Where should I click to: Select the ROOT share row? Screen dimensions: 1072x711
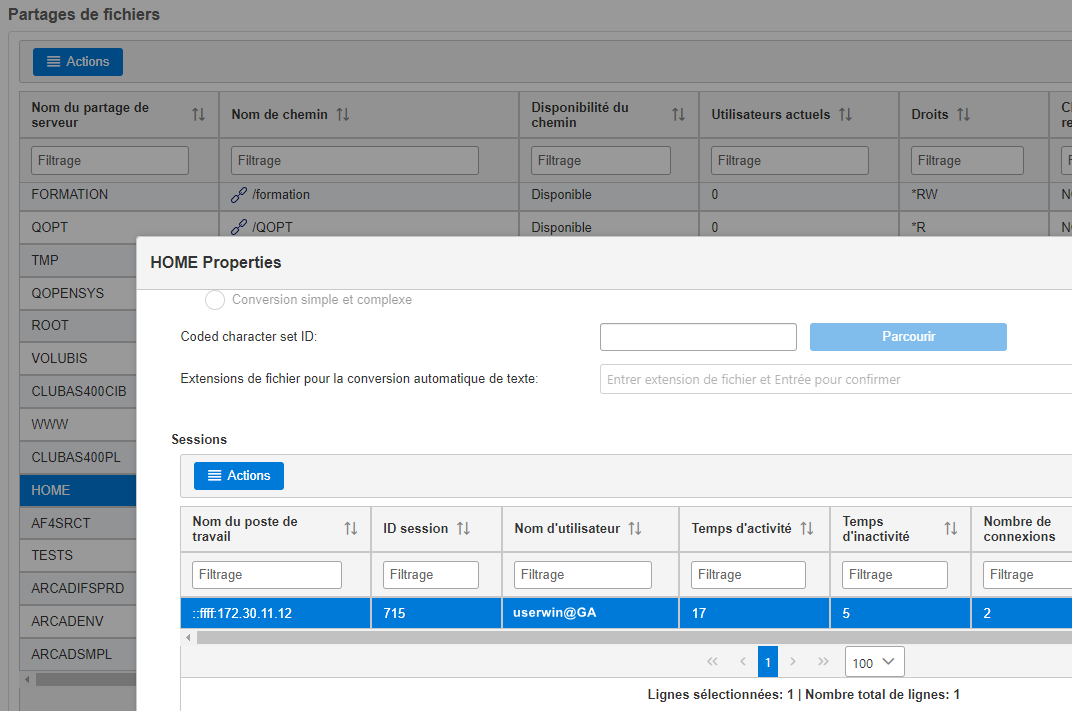click(x=78, y=325)
